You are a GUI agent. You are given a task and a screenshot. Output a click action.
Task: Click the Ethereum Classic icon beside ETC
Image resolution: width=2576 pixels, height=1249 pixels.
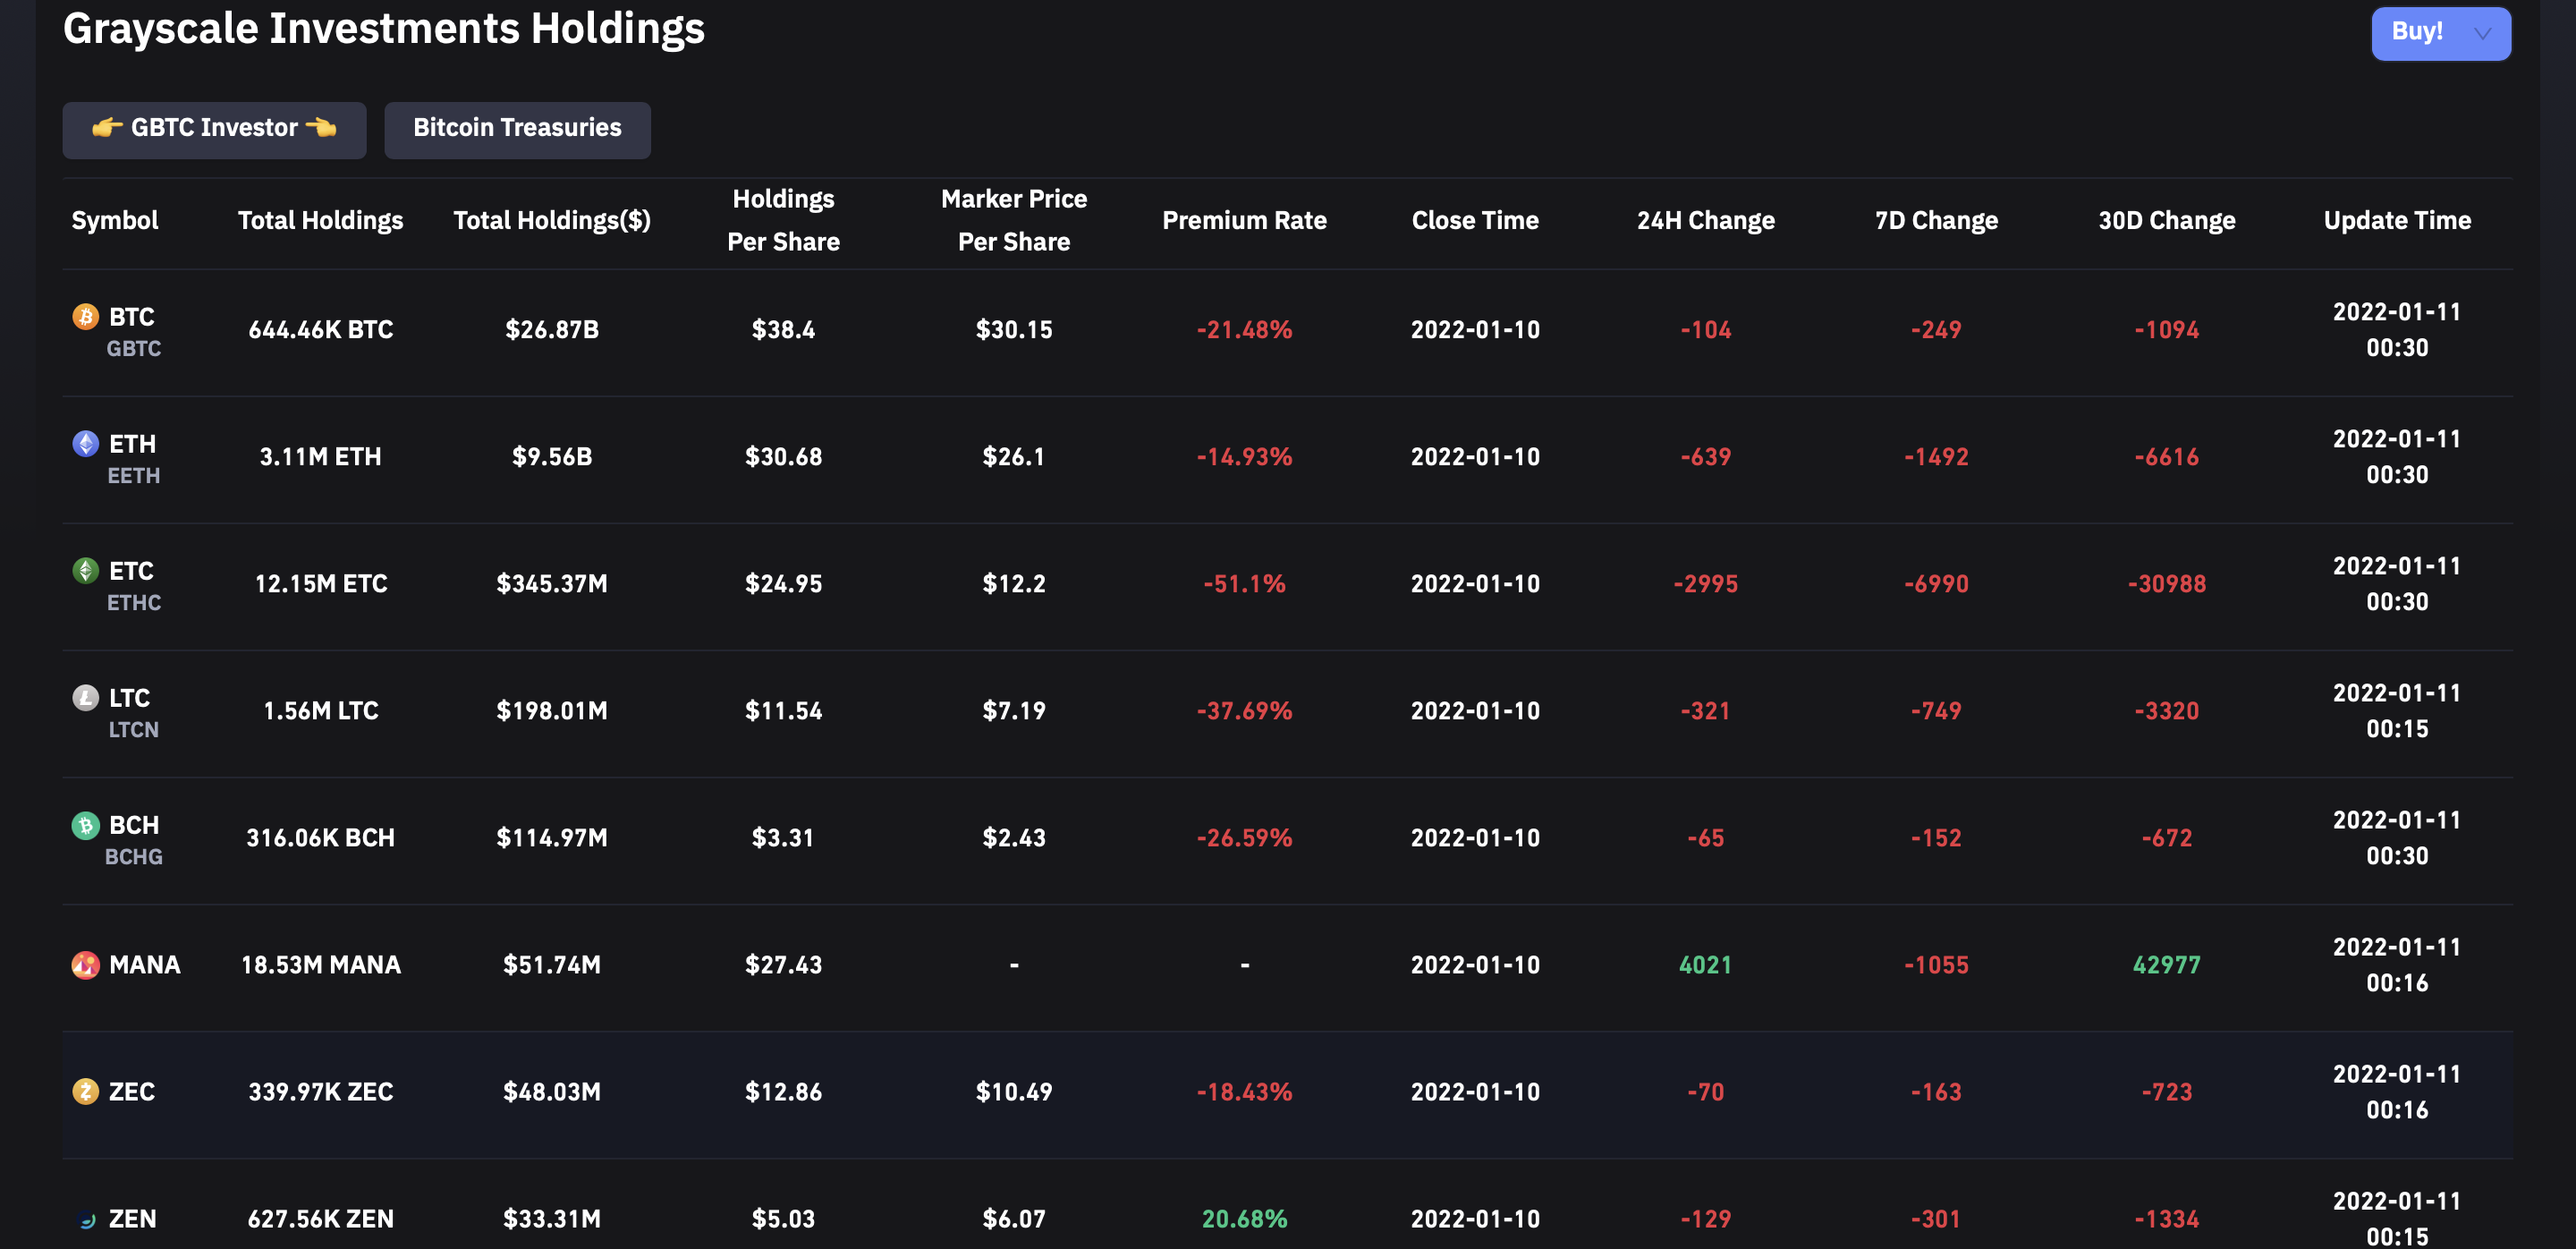86,571
